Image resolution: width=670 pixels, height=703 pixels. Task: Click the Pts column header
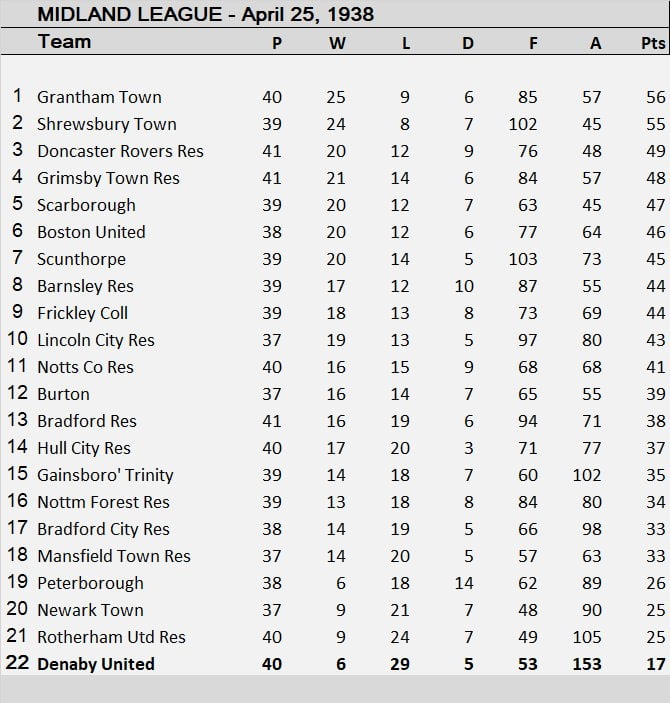click(652, 44)
